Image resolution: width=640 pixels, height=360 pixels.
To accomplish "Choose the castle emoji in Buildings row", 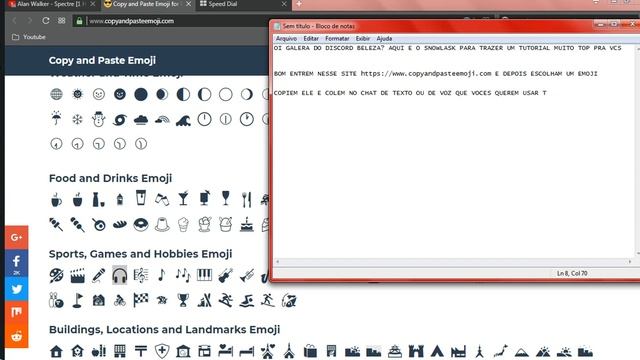I will (416, 351).
